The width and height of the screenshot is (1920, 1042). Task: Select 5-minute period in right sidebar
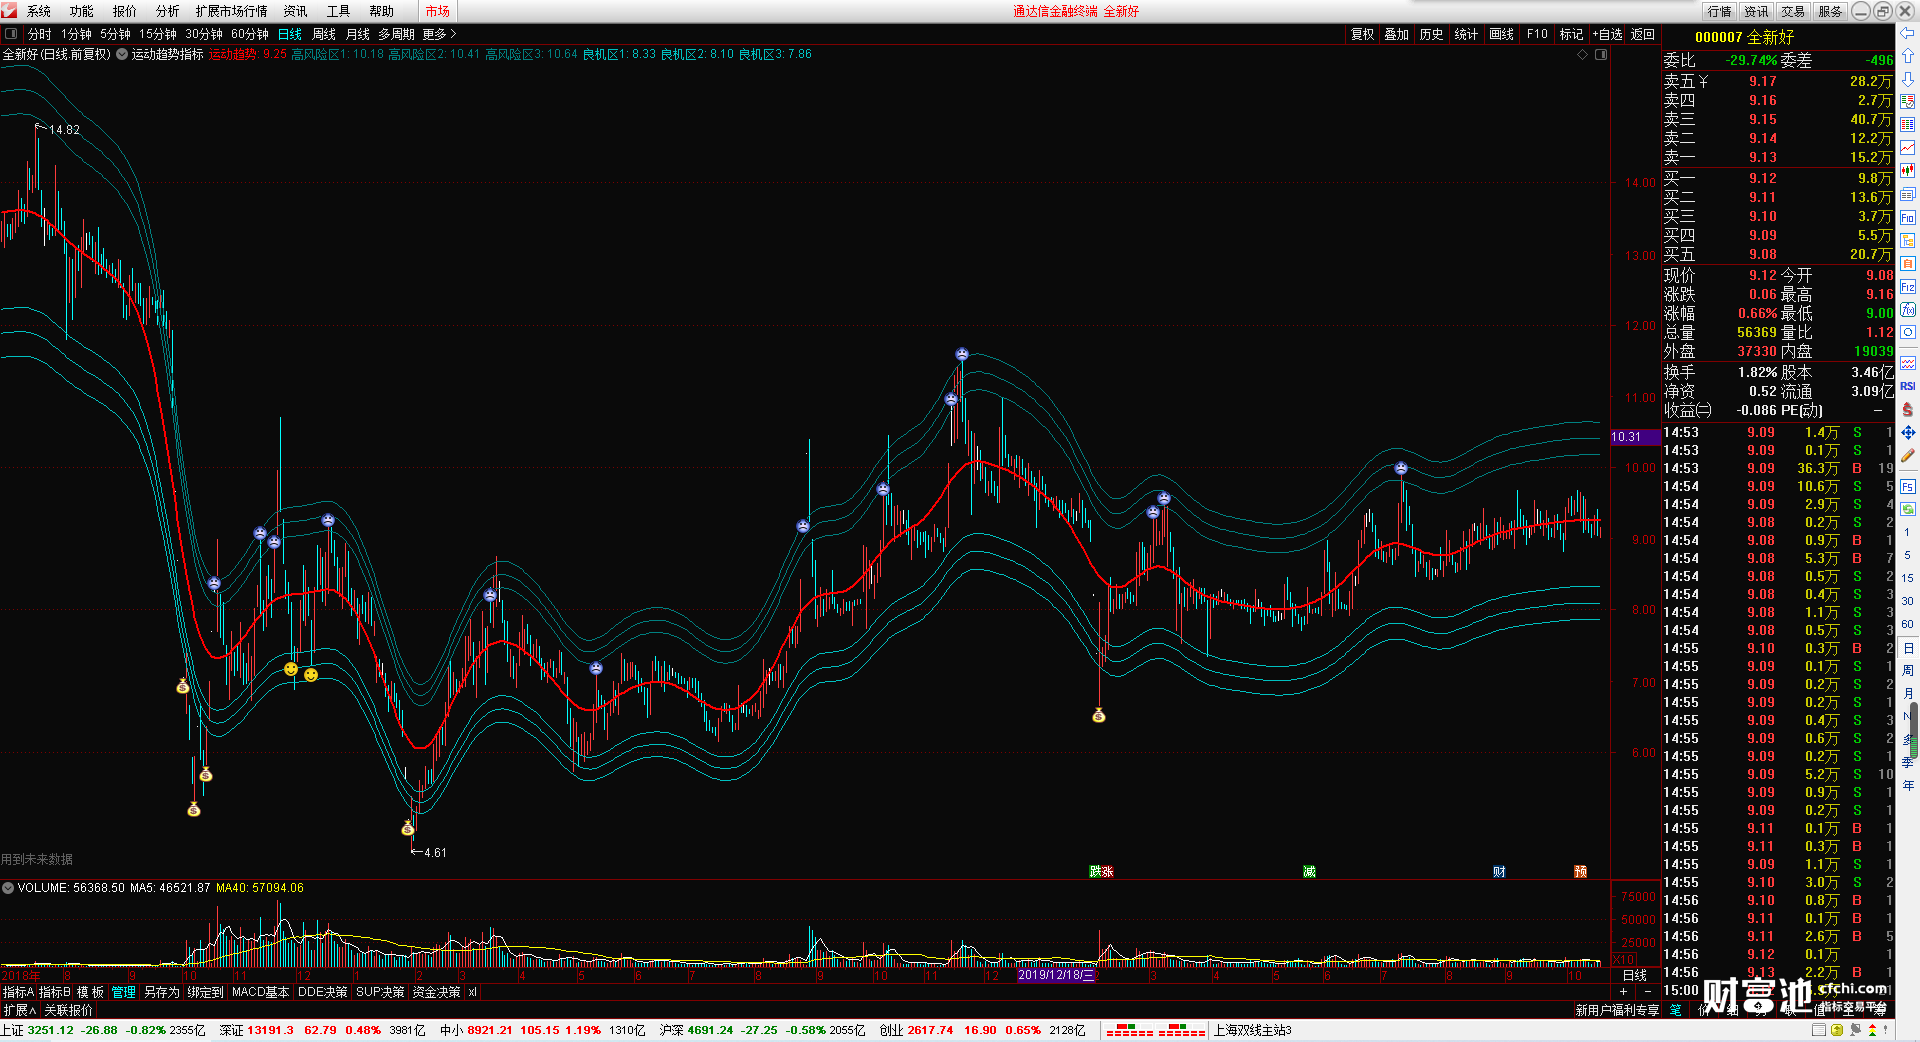[x=1908, y=555]
